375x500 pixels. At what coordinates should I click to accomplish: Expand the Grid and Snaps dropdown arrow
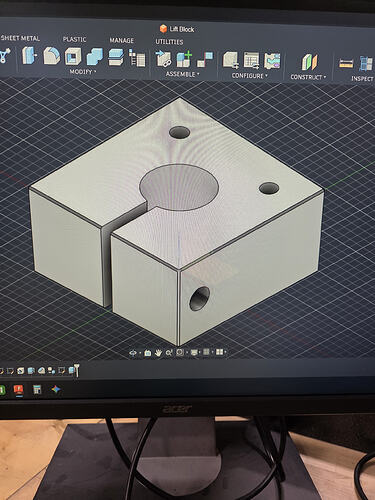[212, 352]
